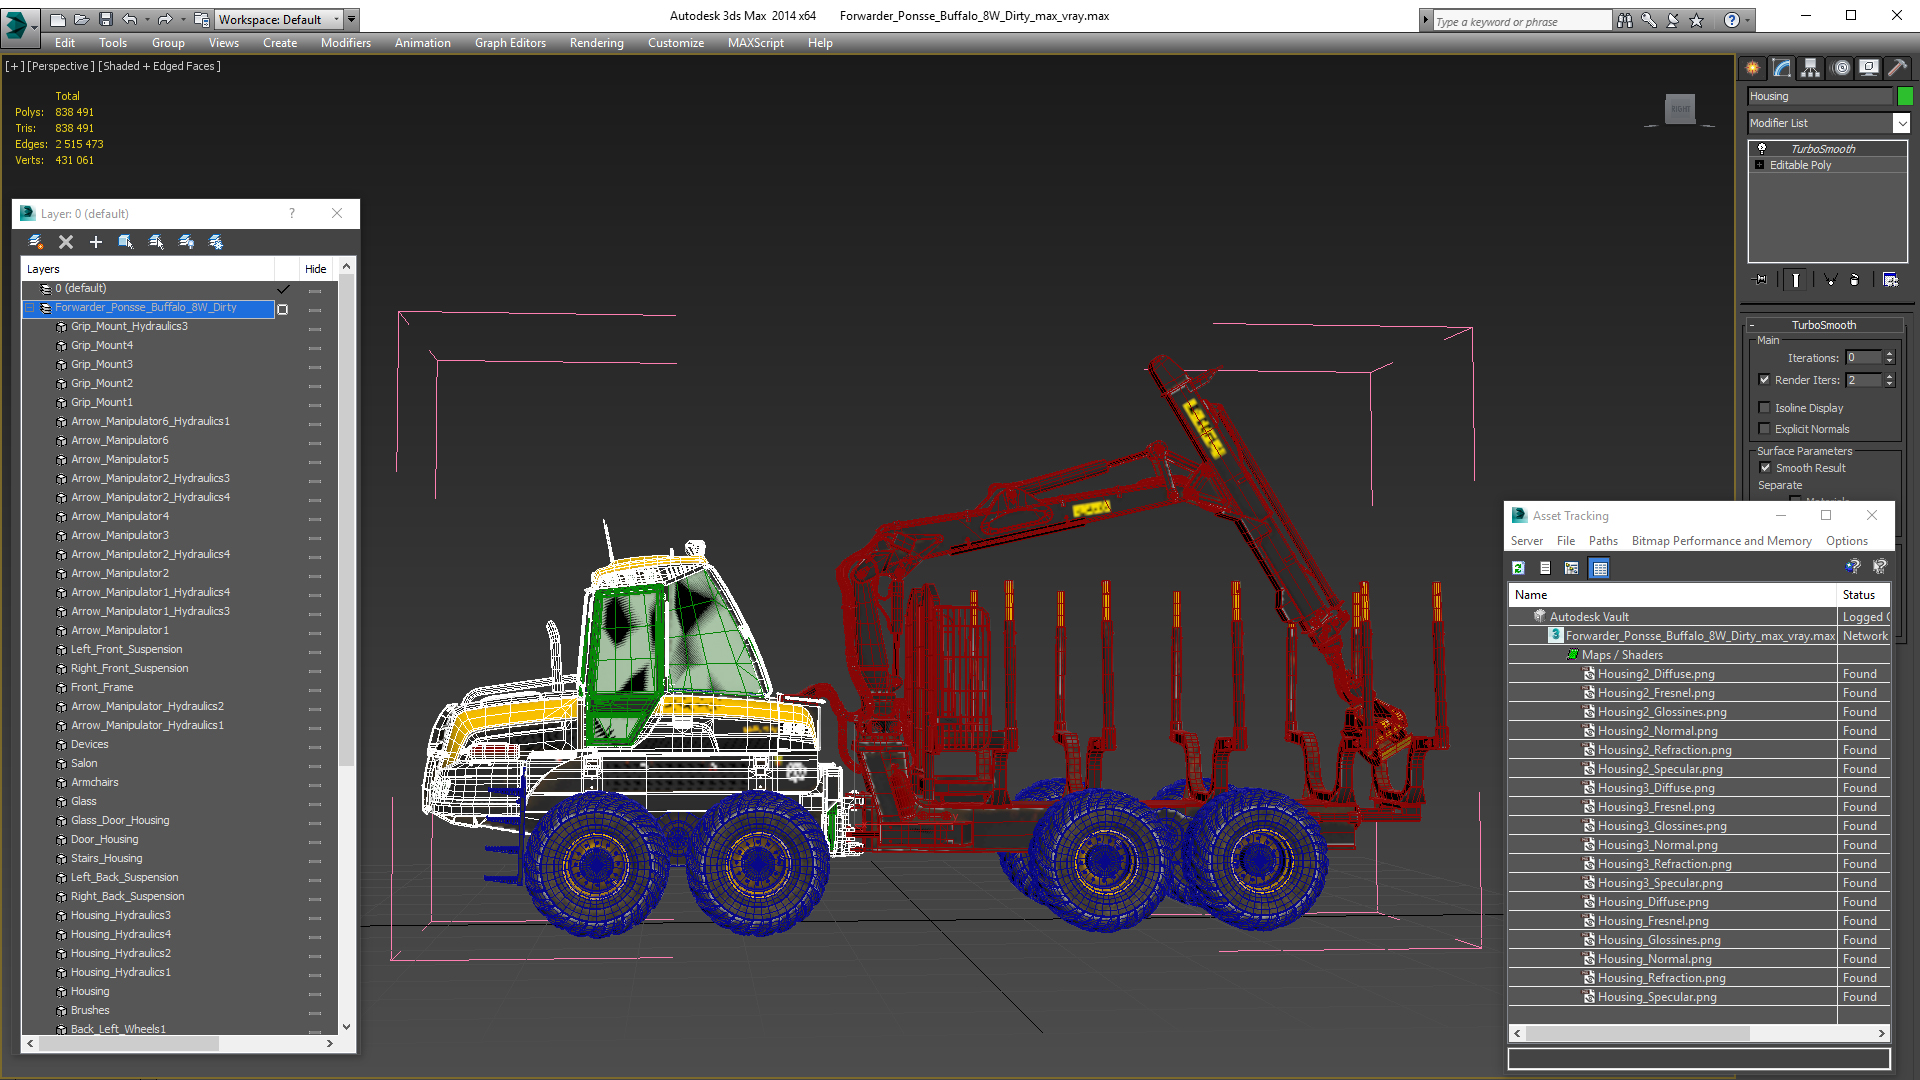Open Paths menu in Asset Tracking
The width and height of the screenshot is (1920, 1080).
click(1603, 541)
